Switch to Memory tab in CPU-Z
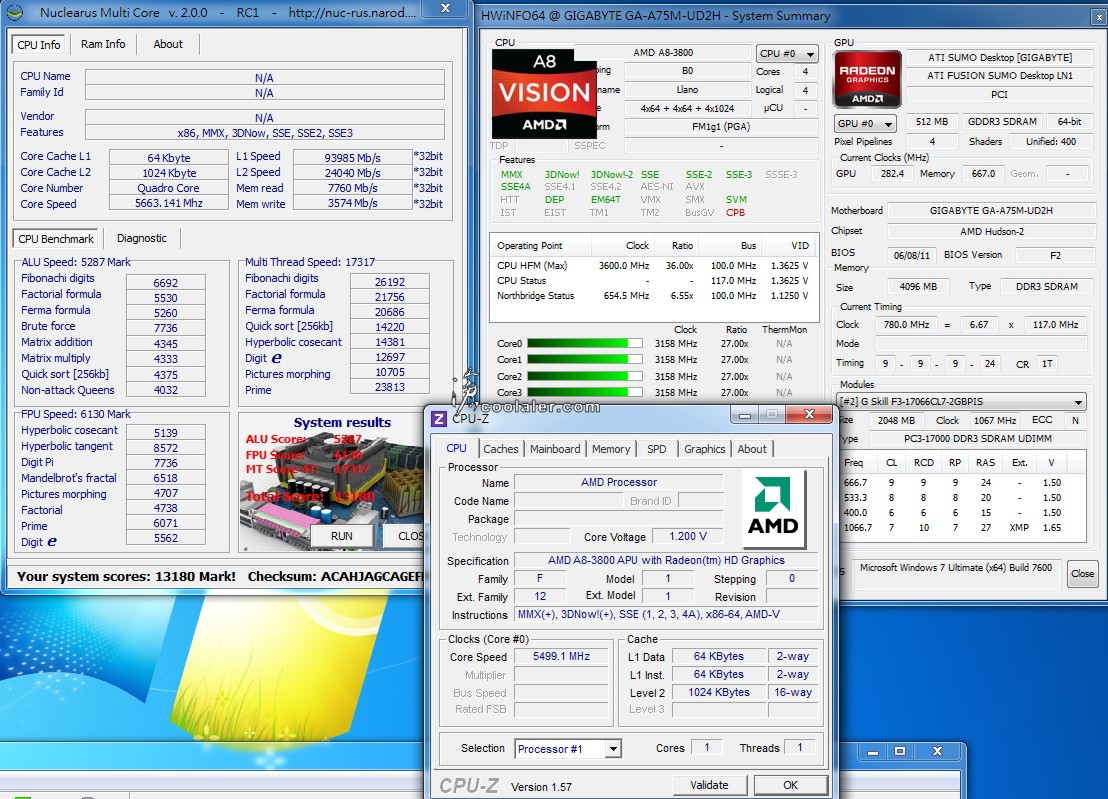The height and width of the screenshot is (799, 1108). point(611,449)
